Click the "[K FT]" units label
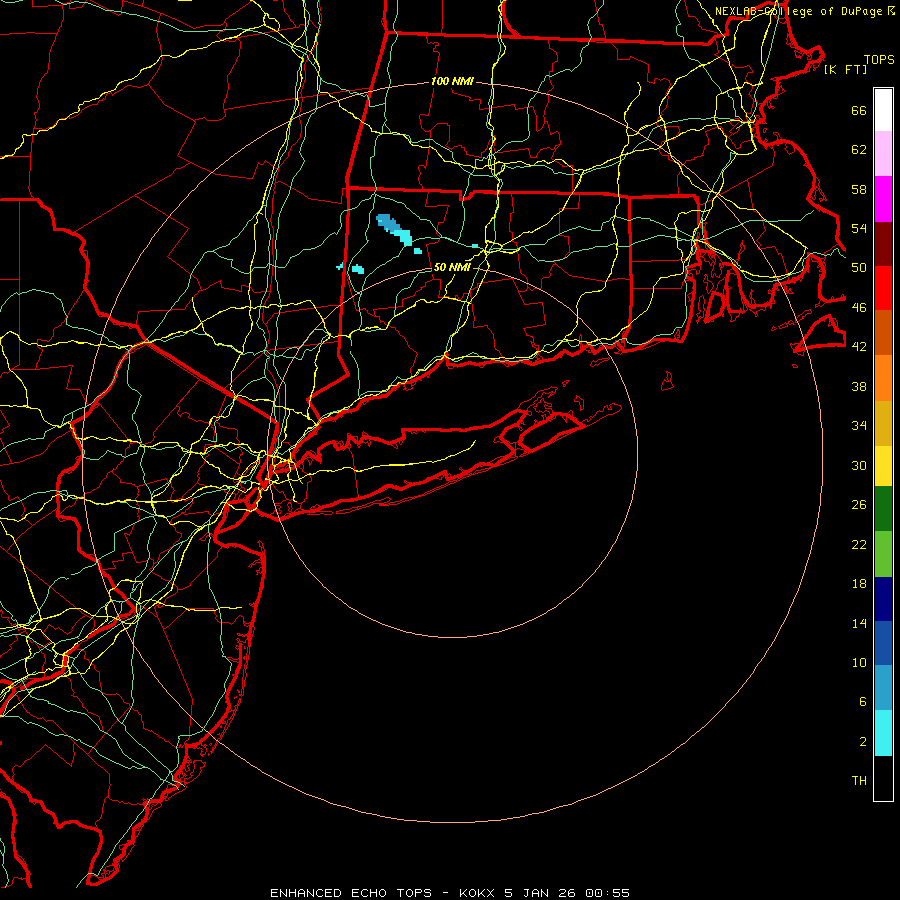 click(845, 69)
